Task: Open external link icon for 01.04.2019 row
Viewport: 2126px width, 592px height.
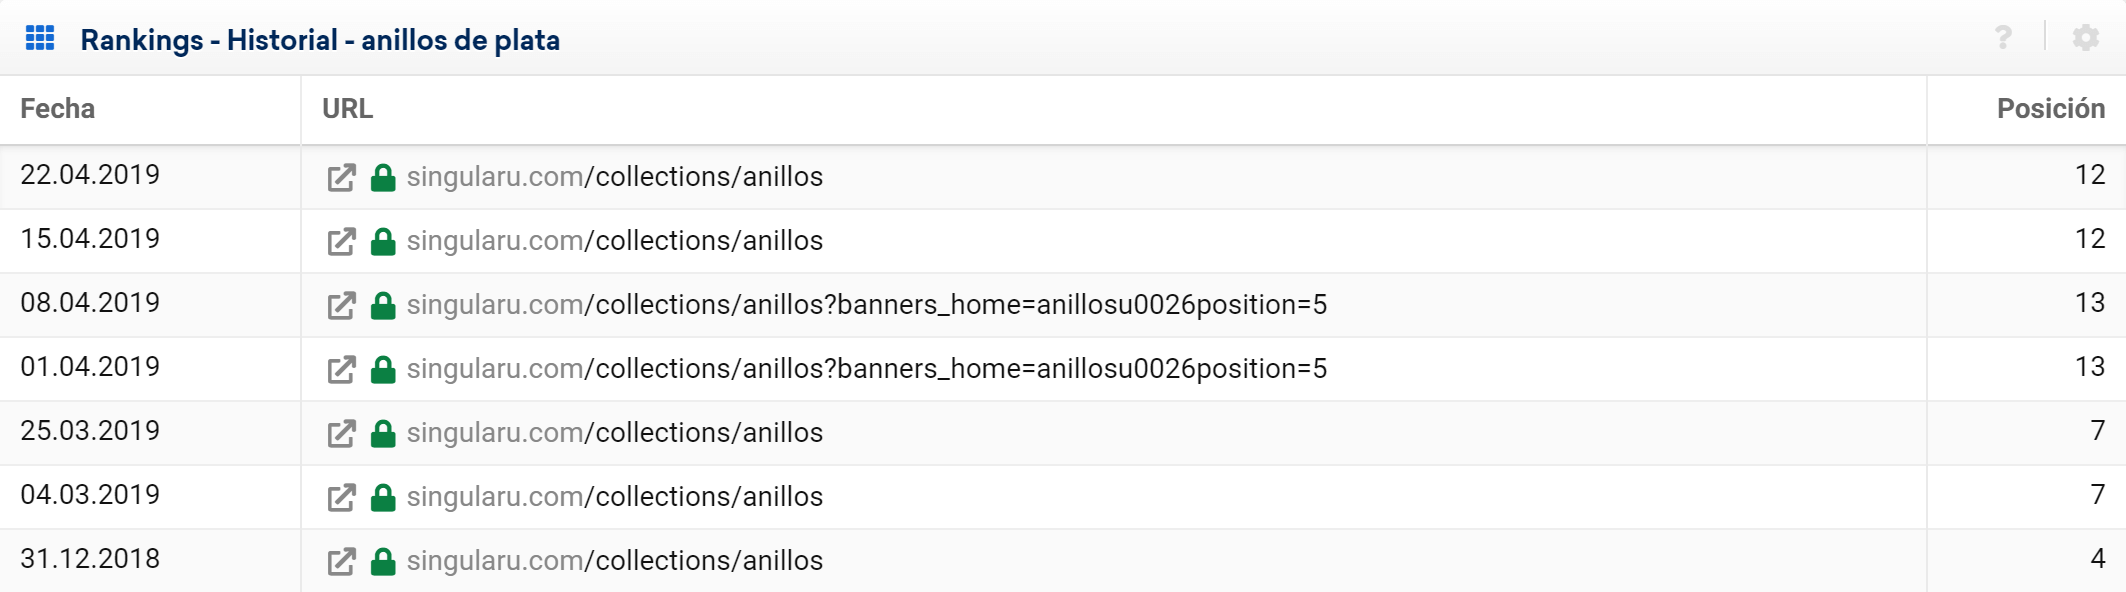Action: point(341,370)
